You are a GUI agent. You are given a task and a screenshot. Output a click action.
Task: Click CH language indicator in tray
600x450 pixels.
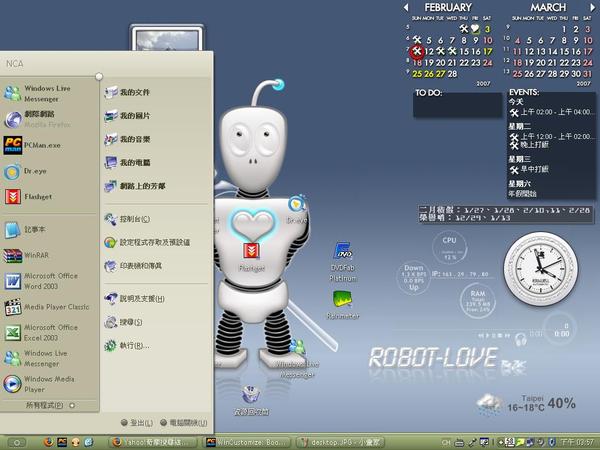[x=446, y=443]
